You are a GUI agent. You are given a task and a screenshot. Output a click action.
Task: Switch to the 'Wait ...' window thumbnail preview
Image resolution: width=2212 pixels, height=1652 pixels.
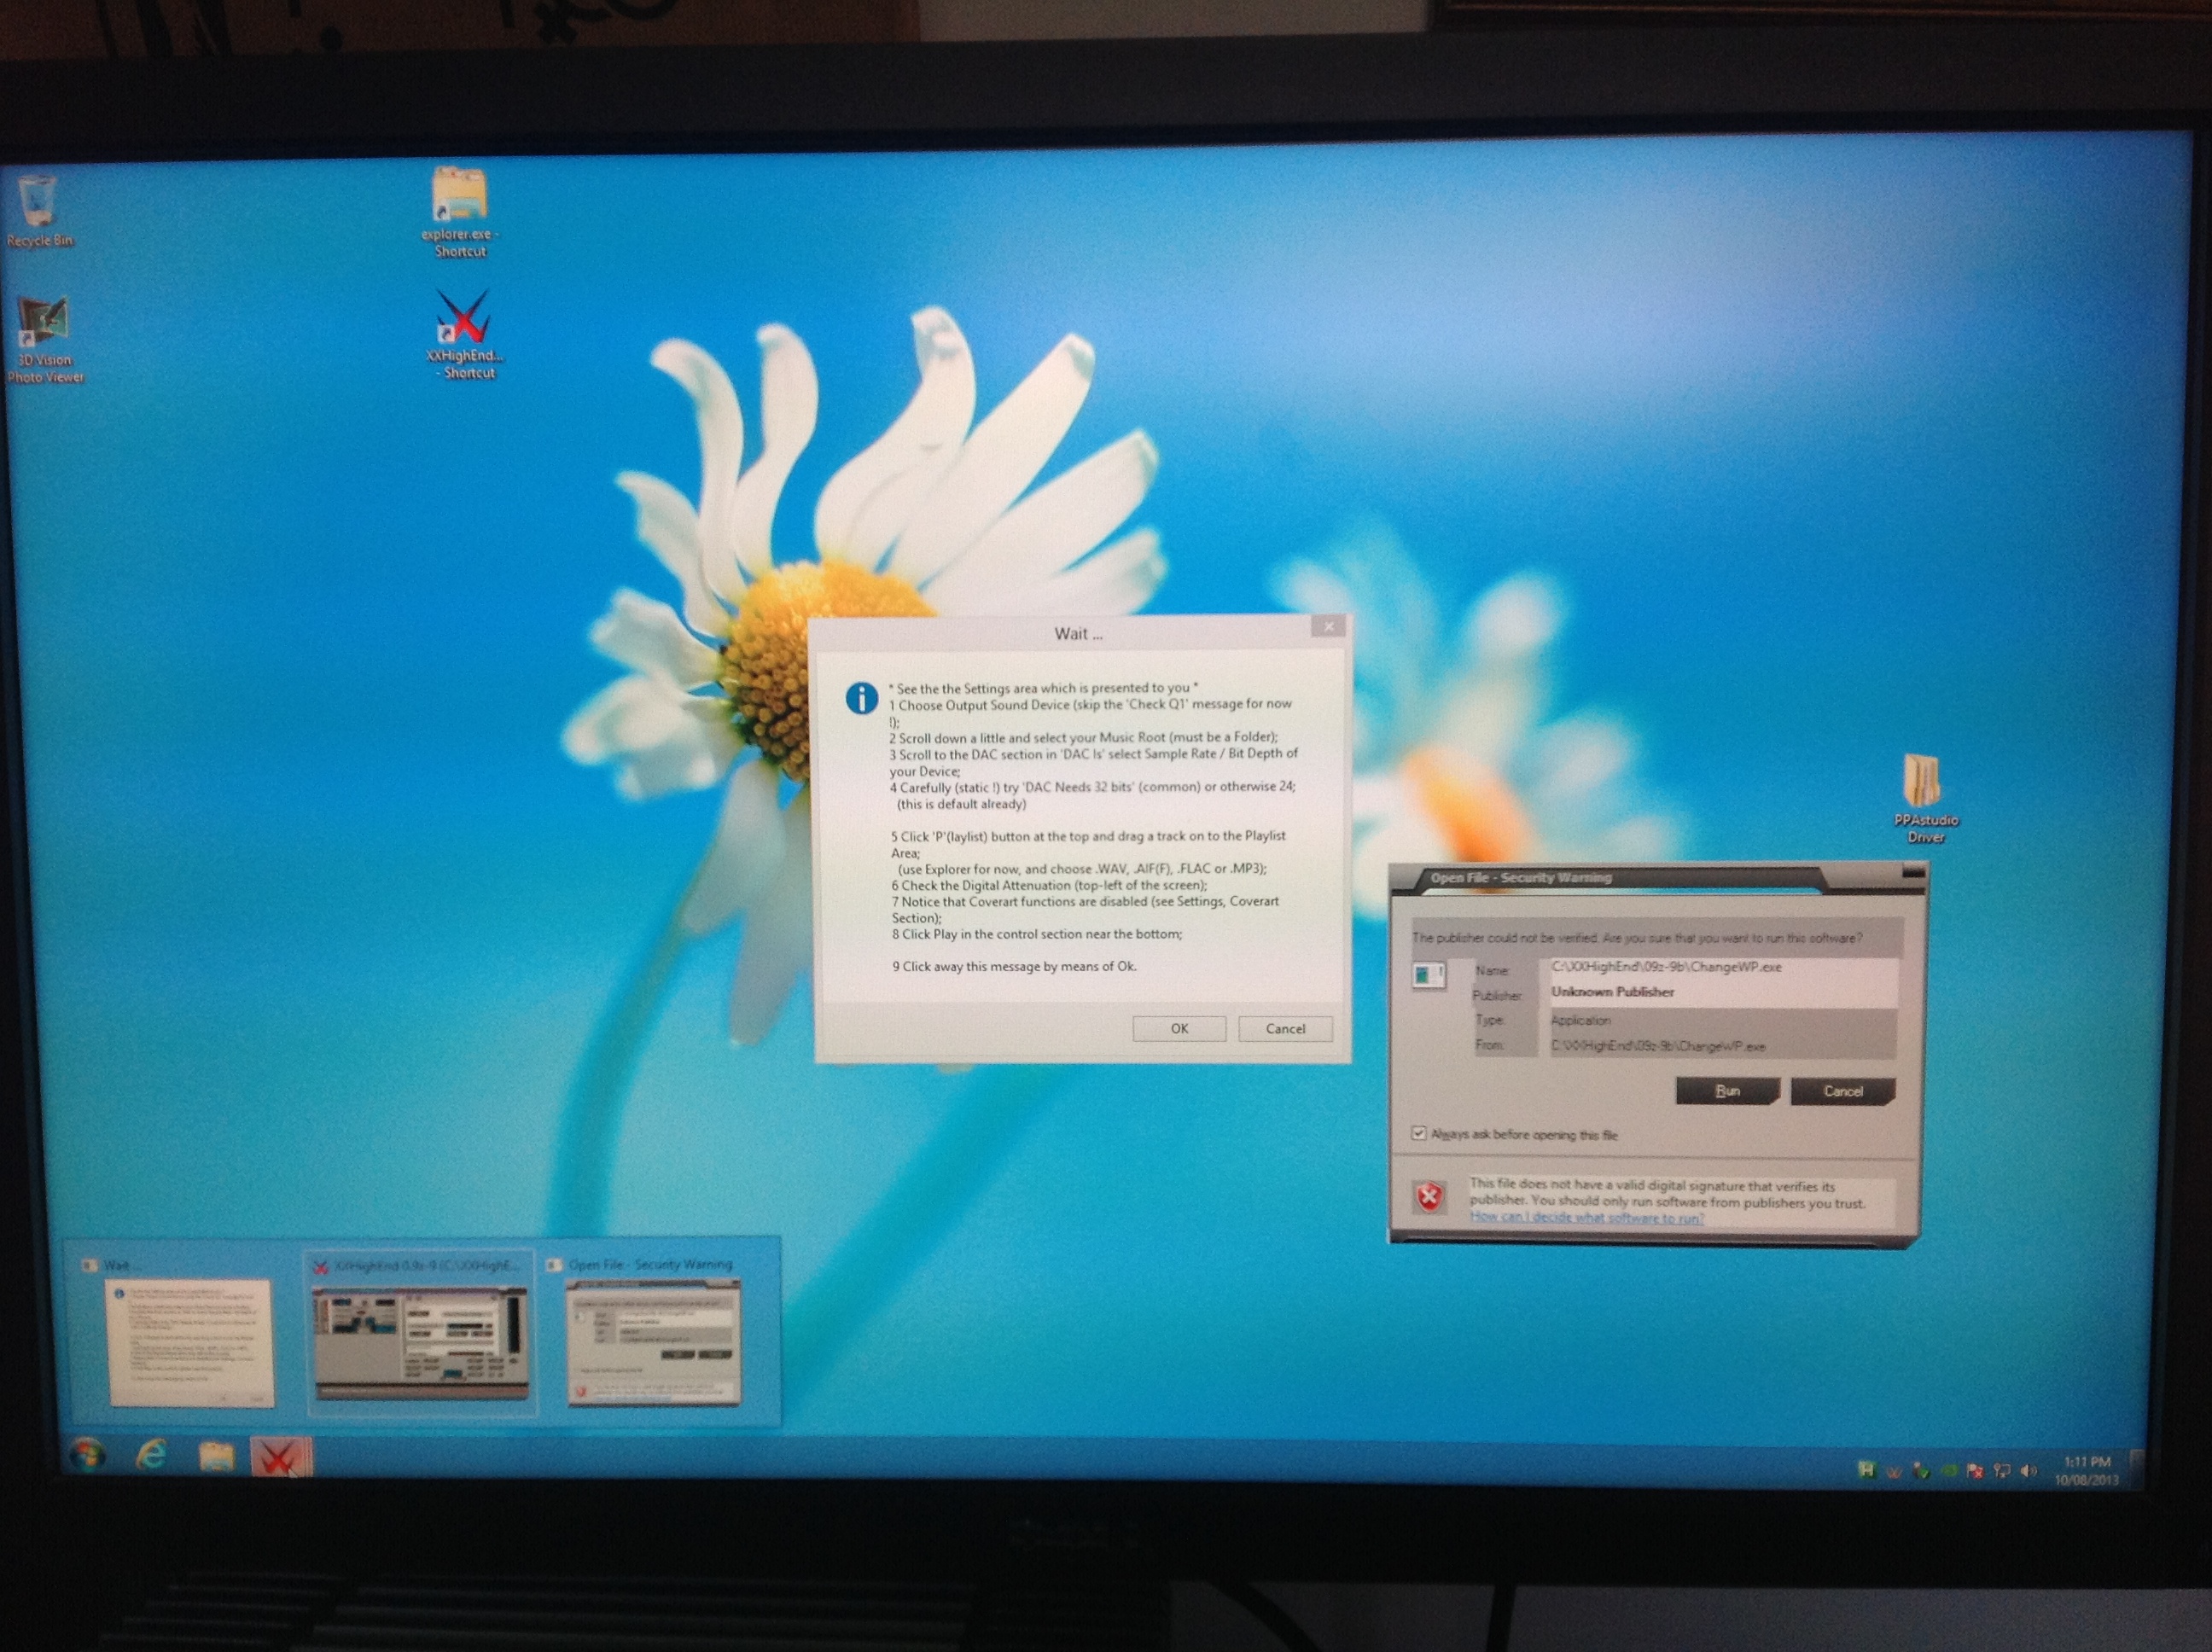[189, 1341]
